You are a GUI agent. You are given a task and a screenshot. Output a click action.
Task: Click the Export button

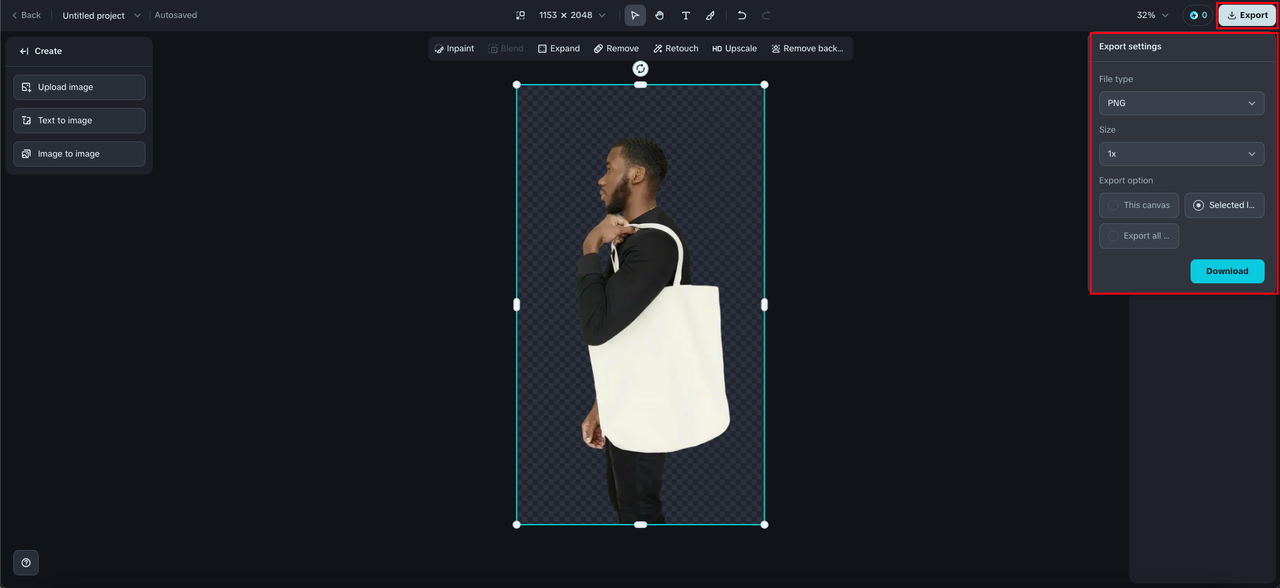pyautogui.click(x=1247, y=15)
